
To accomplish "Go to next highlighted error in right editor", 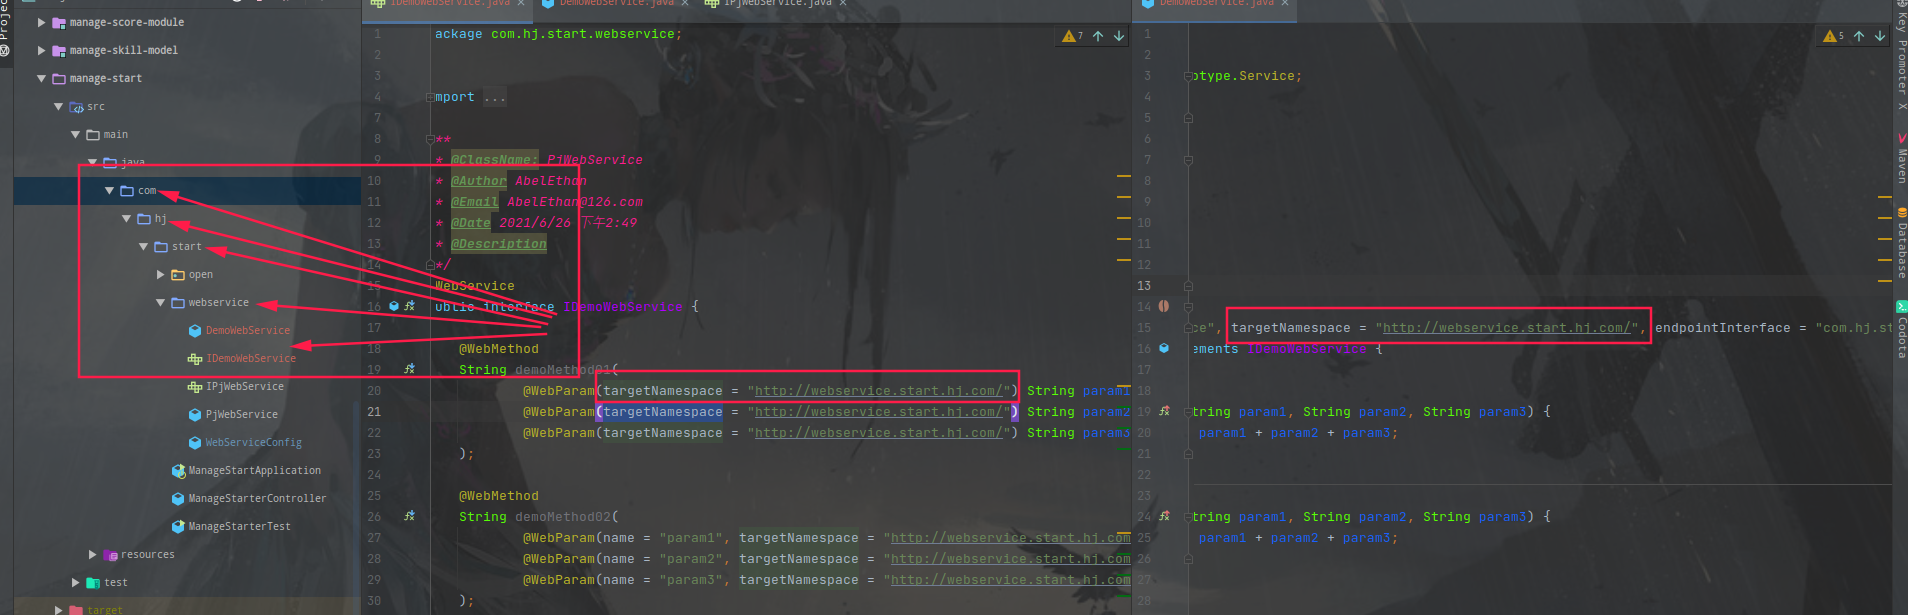I will point(1879,36).
